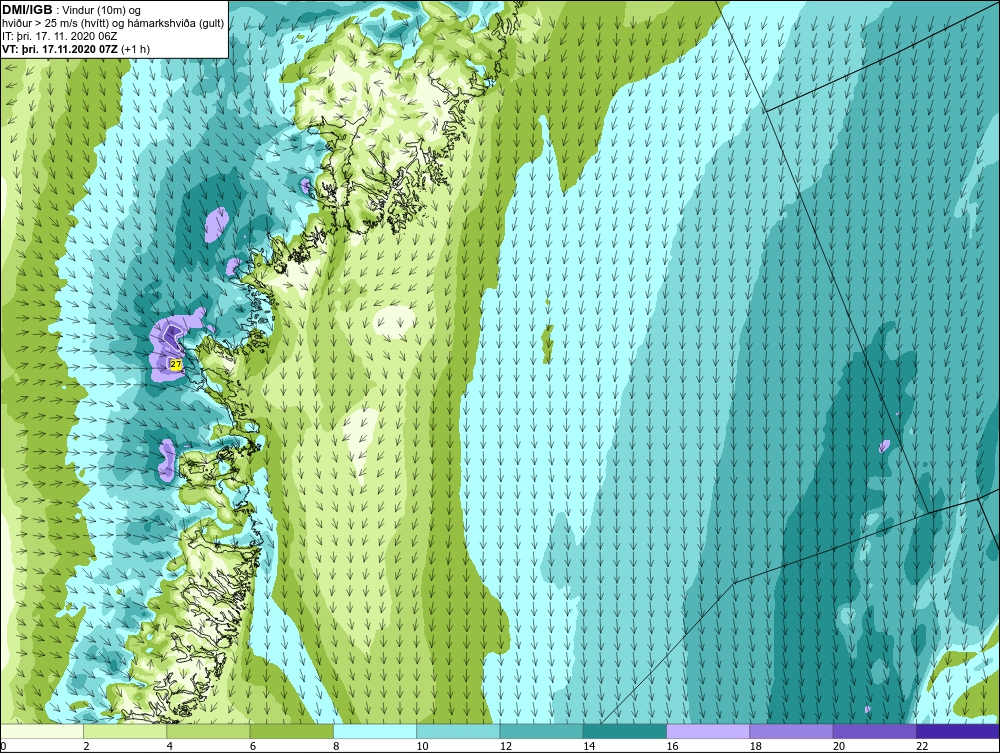1000x753 pixels.
Task: Click the scale label '18'
Action: (756, 747)
